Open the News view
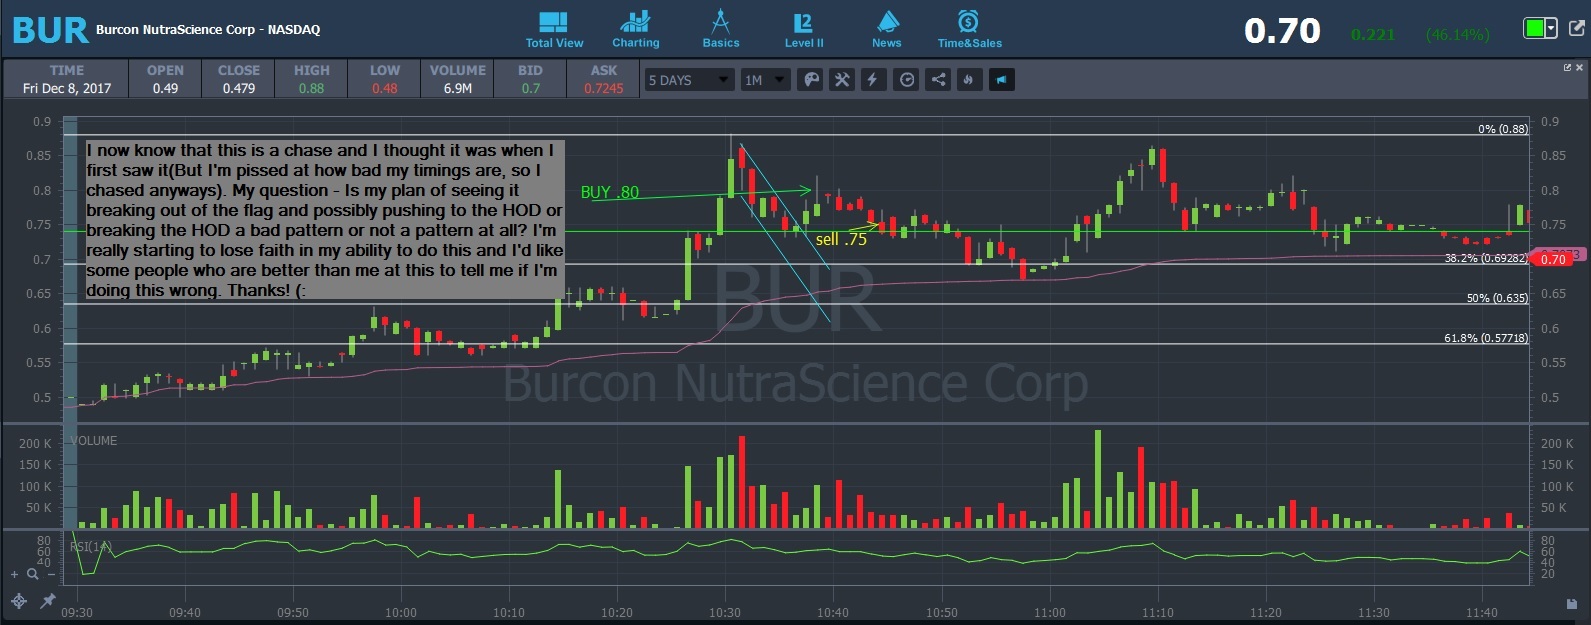This screenshot has height=625, width=1591. (887, 30)
